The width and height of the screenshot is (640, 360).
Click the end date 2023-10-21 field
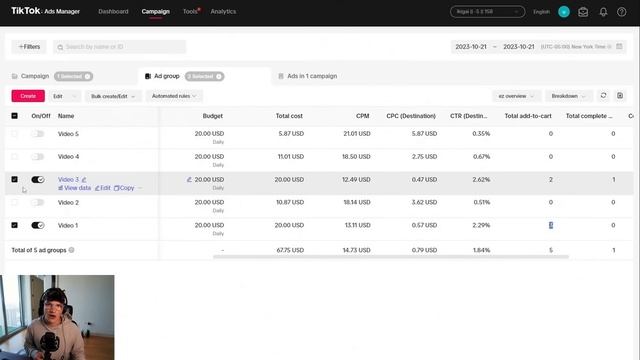coord(518,47)
